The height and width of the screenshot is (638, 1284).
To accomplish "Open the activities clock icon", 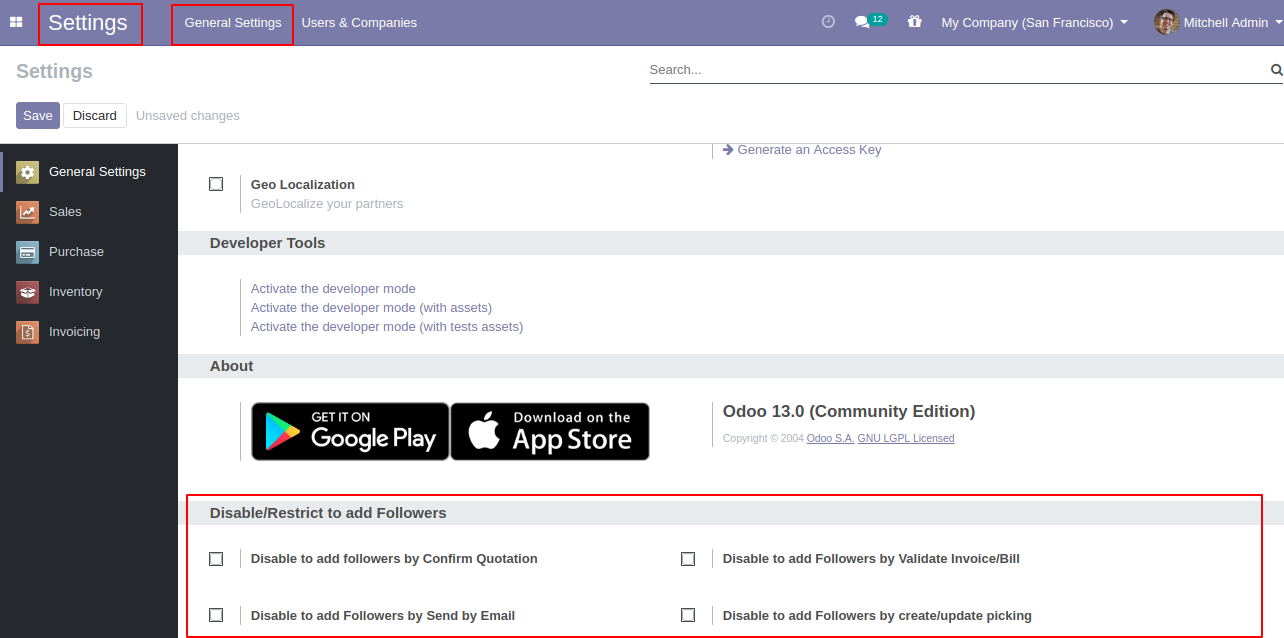I will [828, 22].
